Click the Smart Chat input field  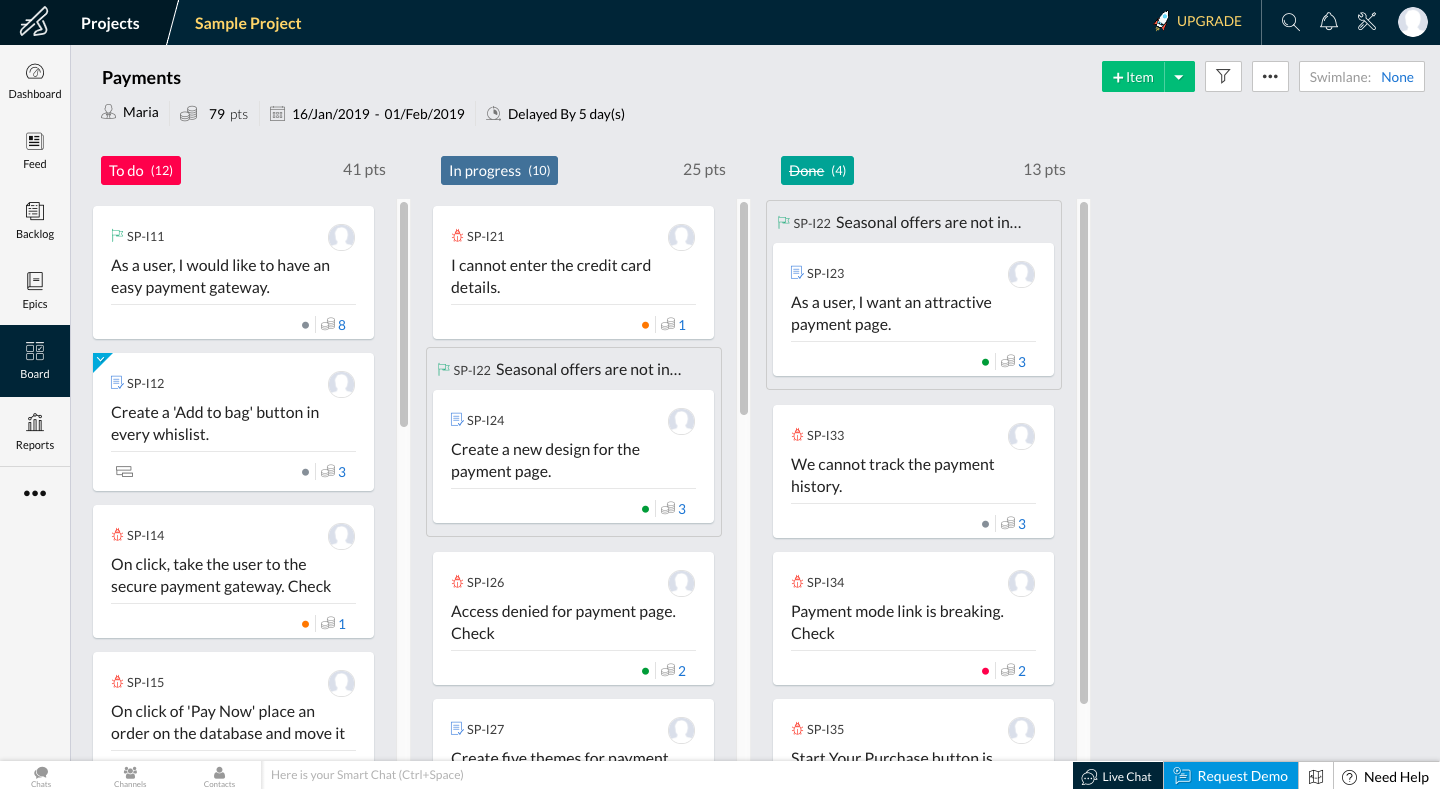[x=660, y=775]
